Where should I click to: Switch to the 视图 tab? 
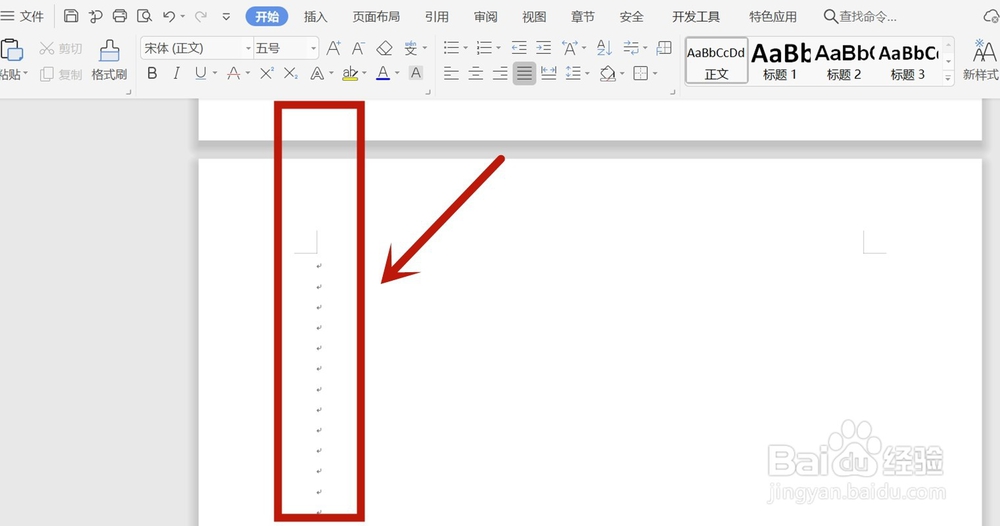click(x=534, y=17)
